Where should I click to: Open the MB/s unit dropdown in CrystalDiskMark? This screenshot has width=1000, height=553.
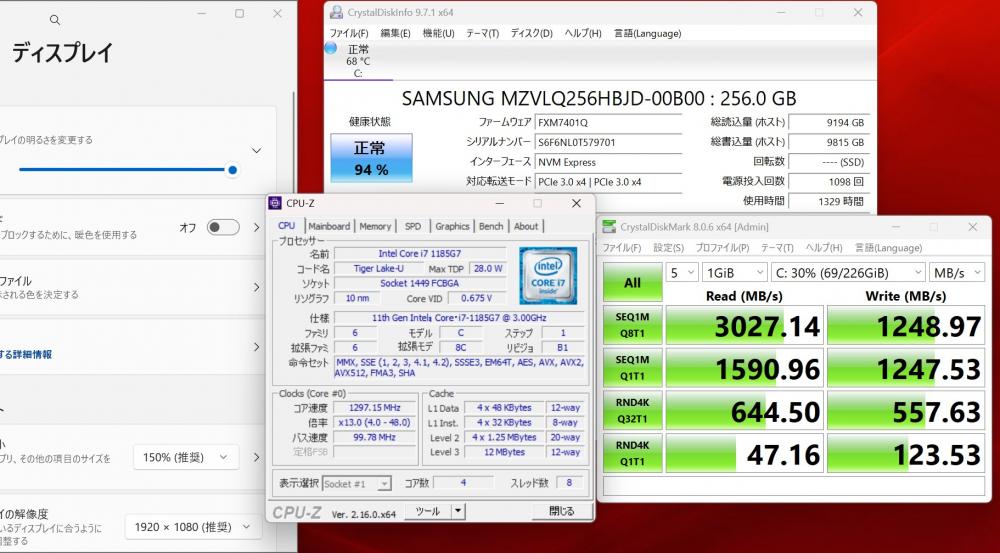coord(957,273)
